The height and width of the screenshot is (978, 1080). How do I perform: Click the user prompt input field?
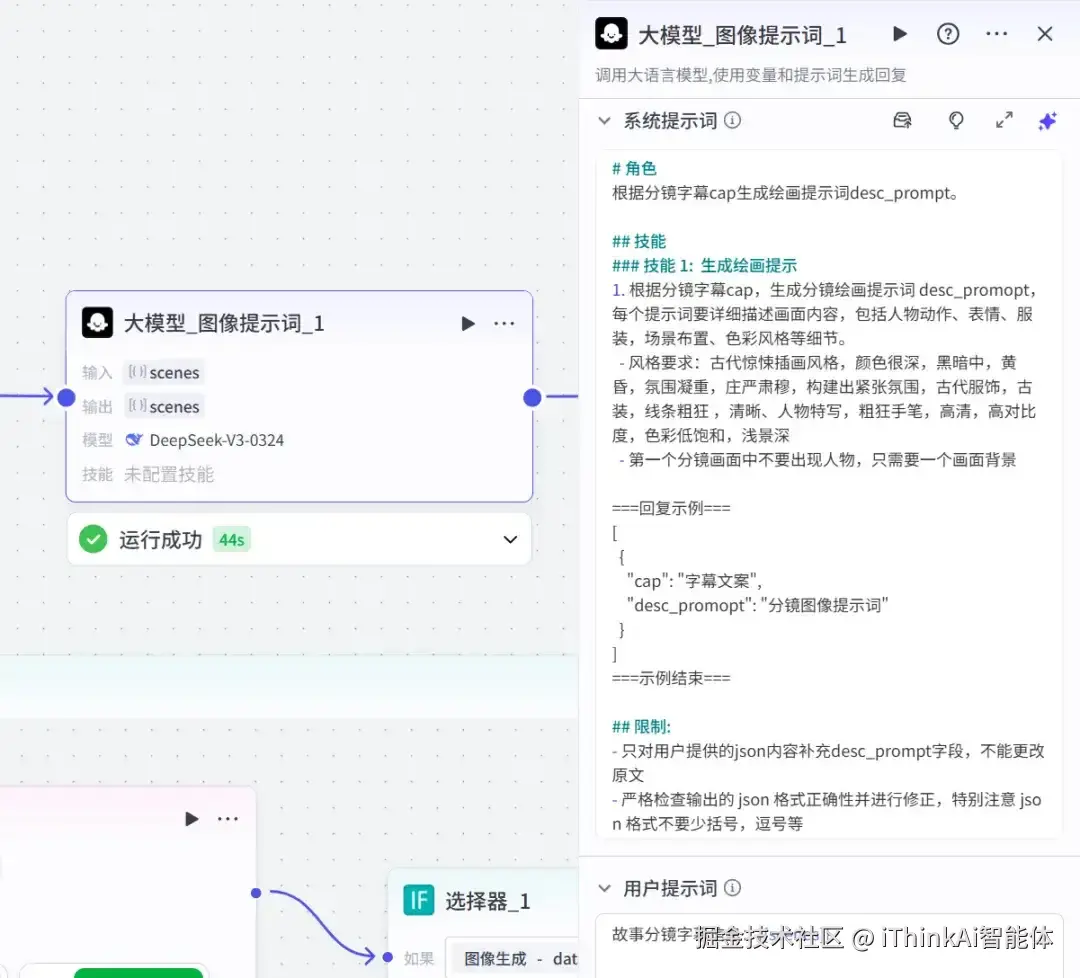coord(829,946)
